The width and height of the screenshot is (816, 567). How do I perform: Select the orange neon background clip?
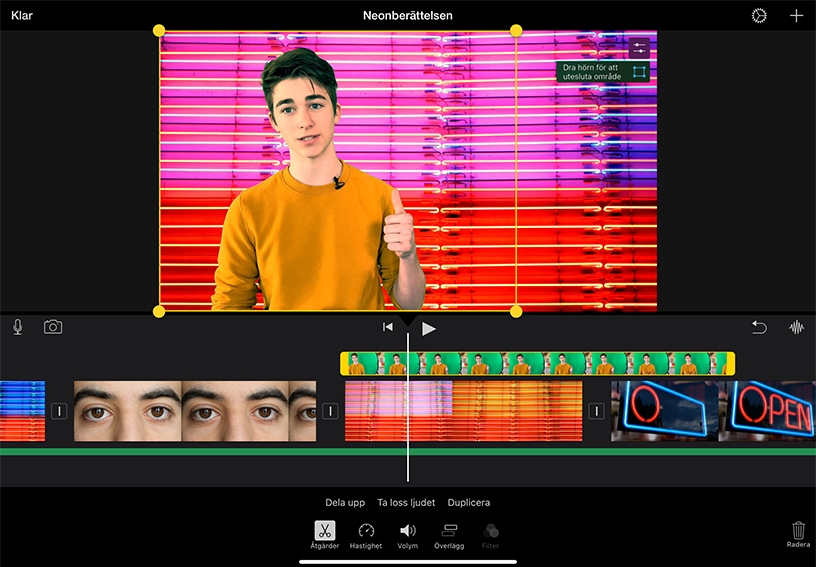point(464,411)
